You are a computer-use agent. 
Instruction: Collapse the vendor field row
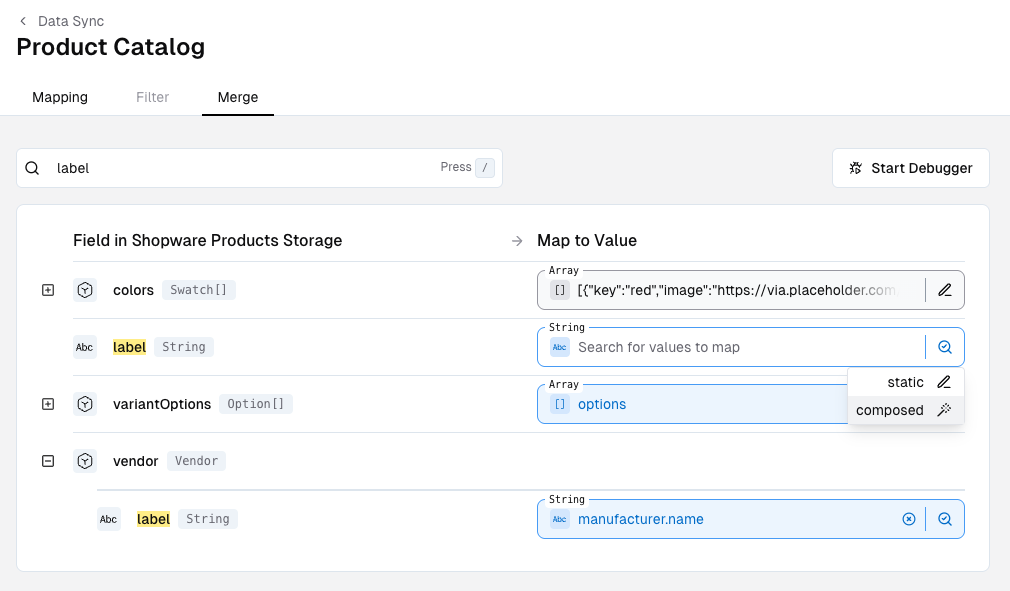point(47,461)
